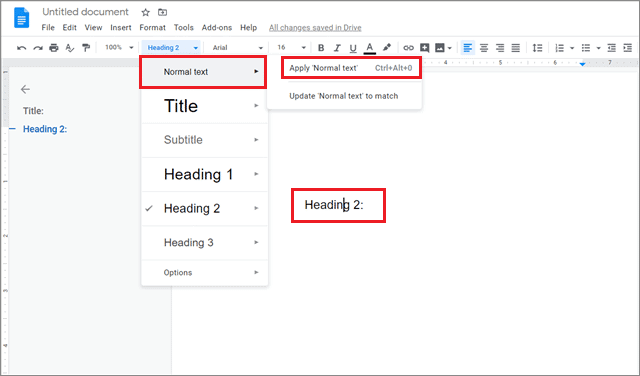
Task: Toggle Underline formatting
Action: click(x=353, y=48)
